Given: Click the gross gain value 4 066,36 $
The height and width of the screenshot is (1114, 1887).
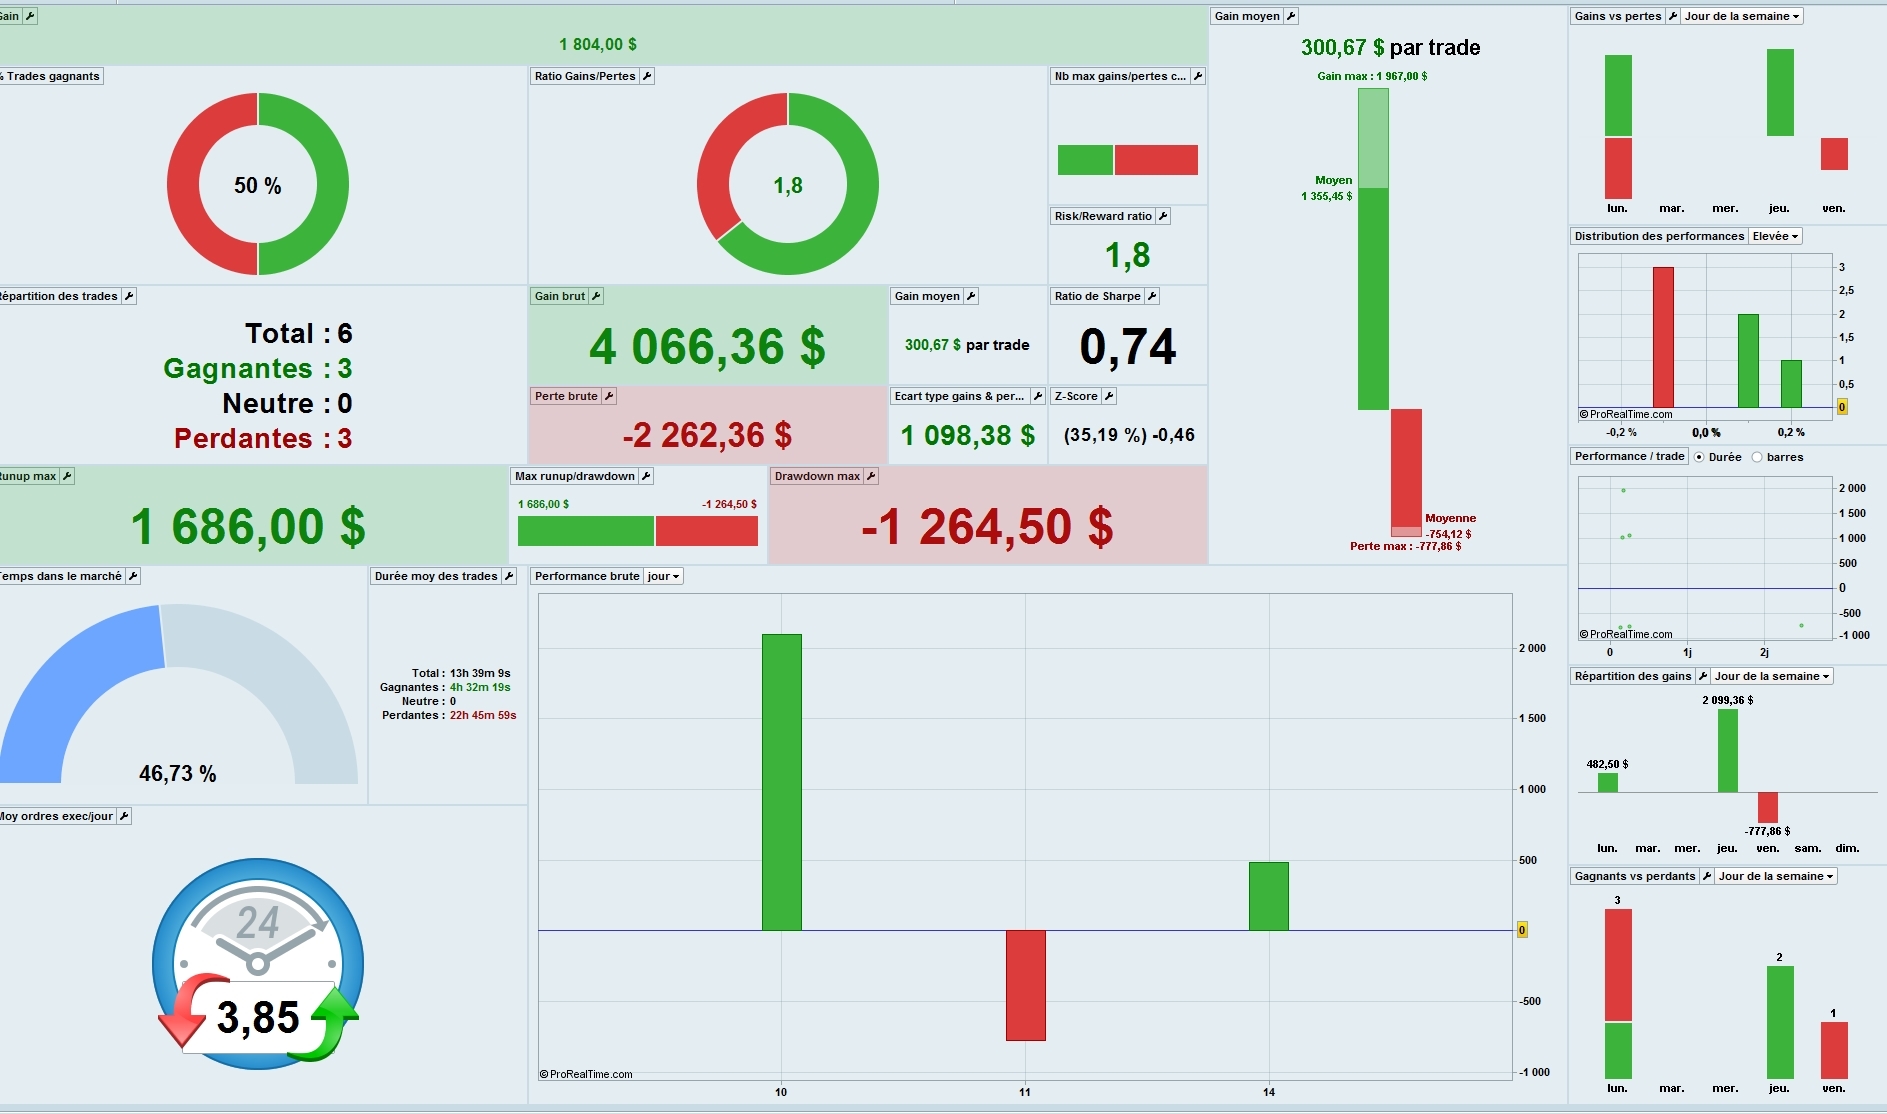Looking at the screenshot, I should 708,347.
